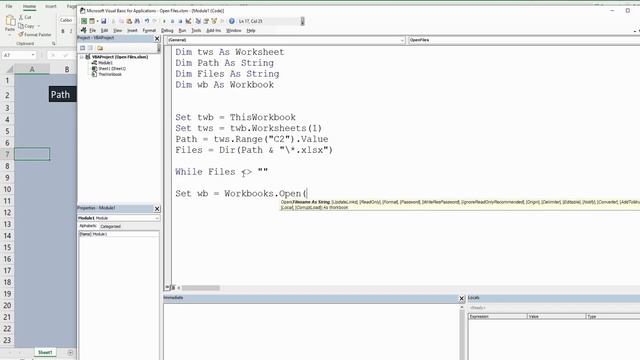Select ThisWorkbook in the project tree
The image size is (640, 360).
[110, 74]
